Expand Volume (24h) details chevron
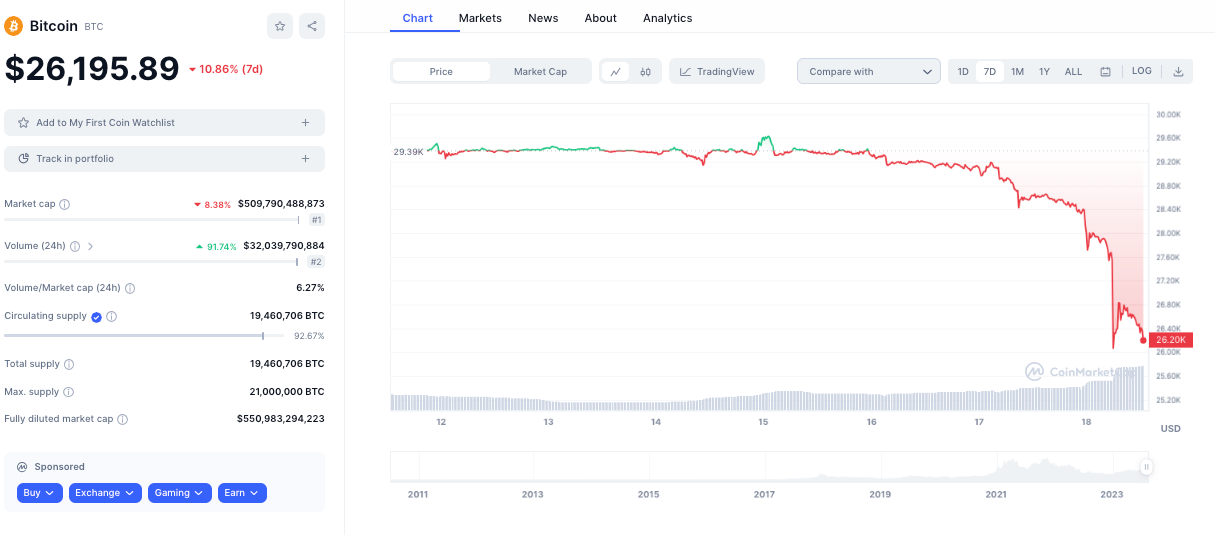This screenshot has width=1215, height=535. click(x=90, y=246)
